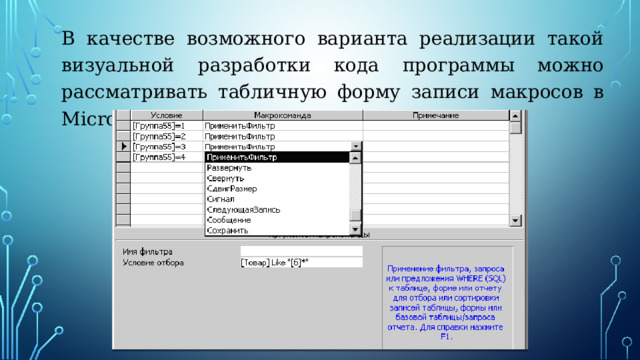Image resolution: width=640 pixels, height=360 pixels.
Task: Click the Примечание column header
Action: (436, 116)
